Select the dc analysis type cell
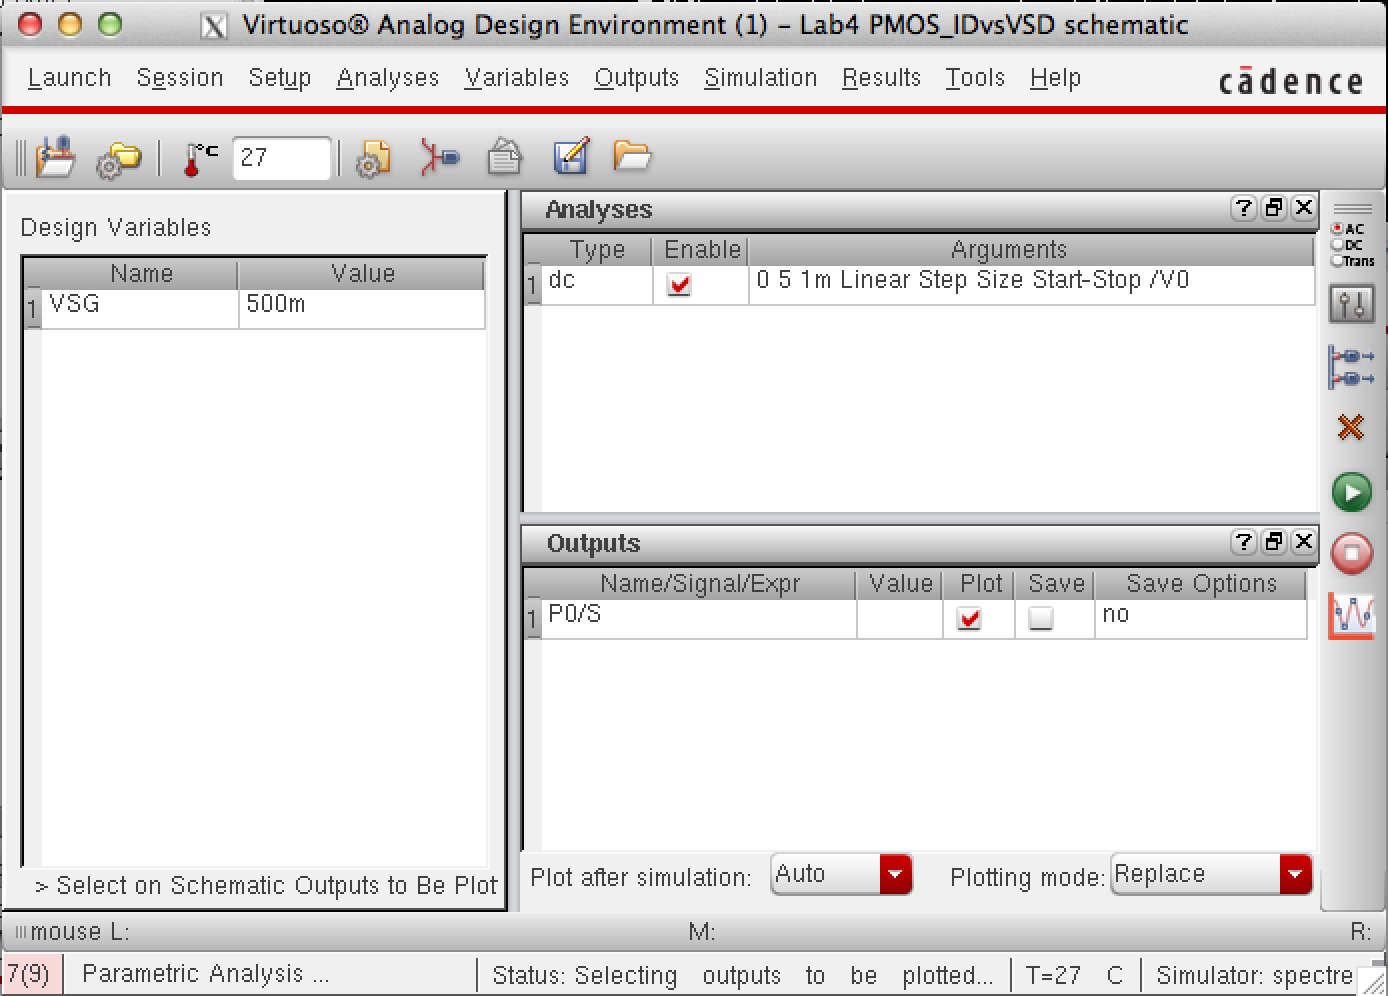This screenshot has width=1388, height=996. [x=597, y=284]
